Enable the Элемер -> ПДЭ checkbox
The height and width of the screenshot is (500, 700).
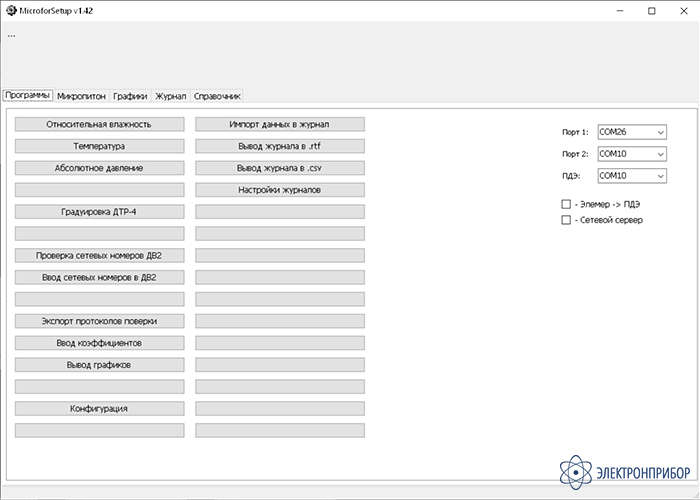point(566,204)
